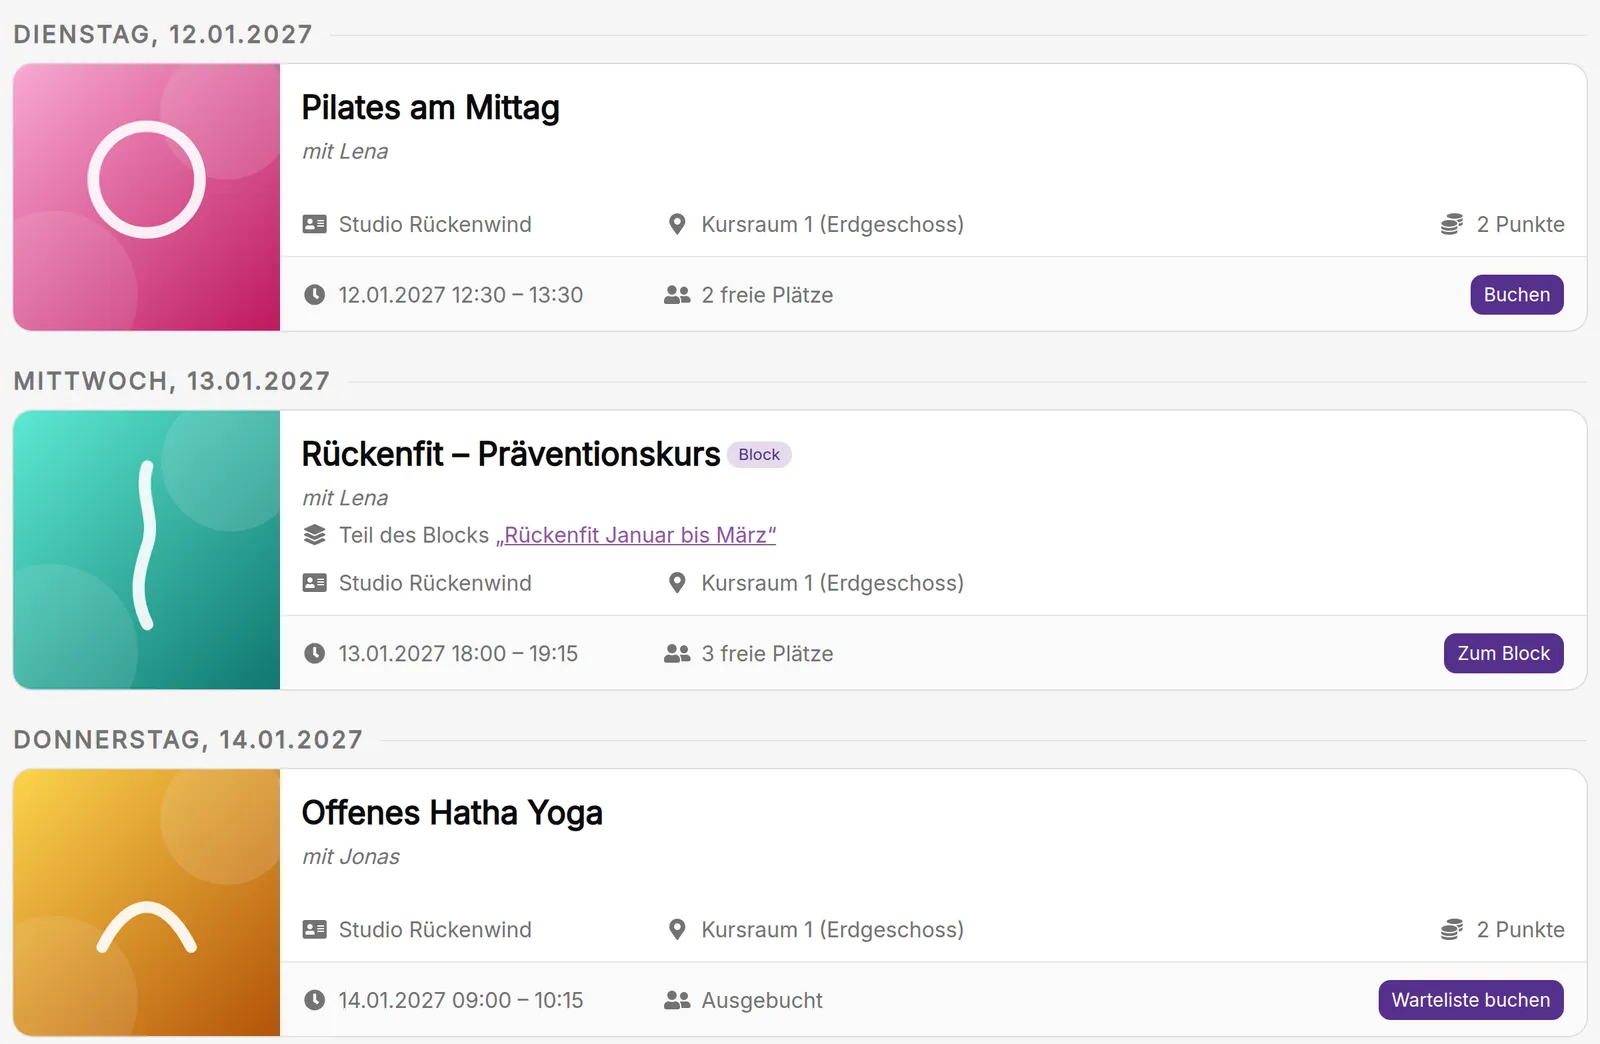
Task: Click the clock icon next to 13.01.2027 18:00
Action: tap(314, 653)
